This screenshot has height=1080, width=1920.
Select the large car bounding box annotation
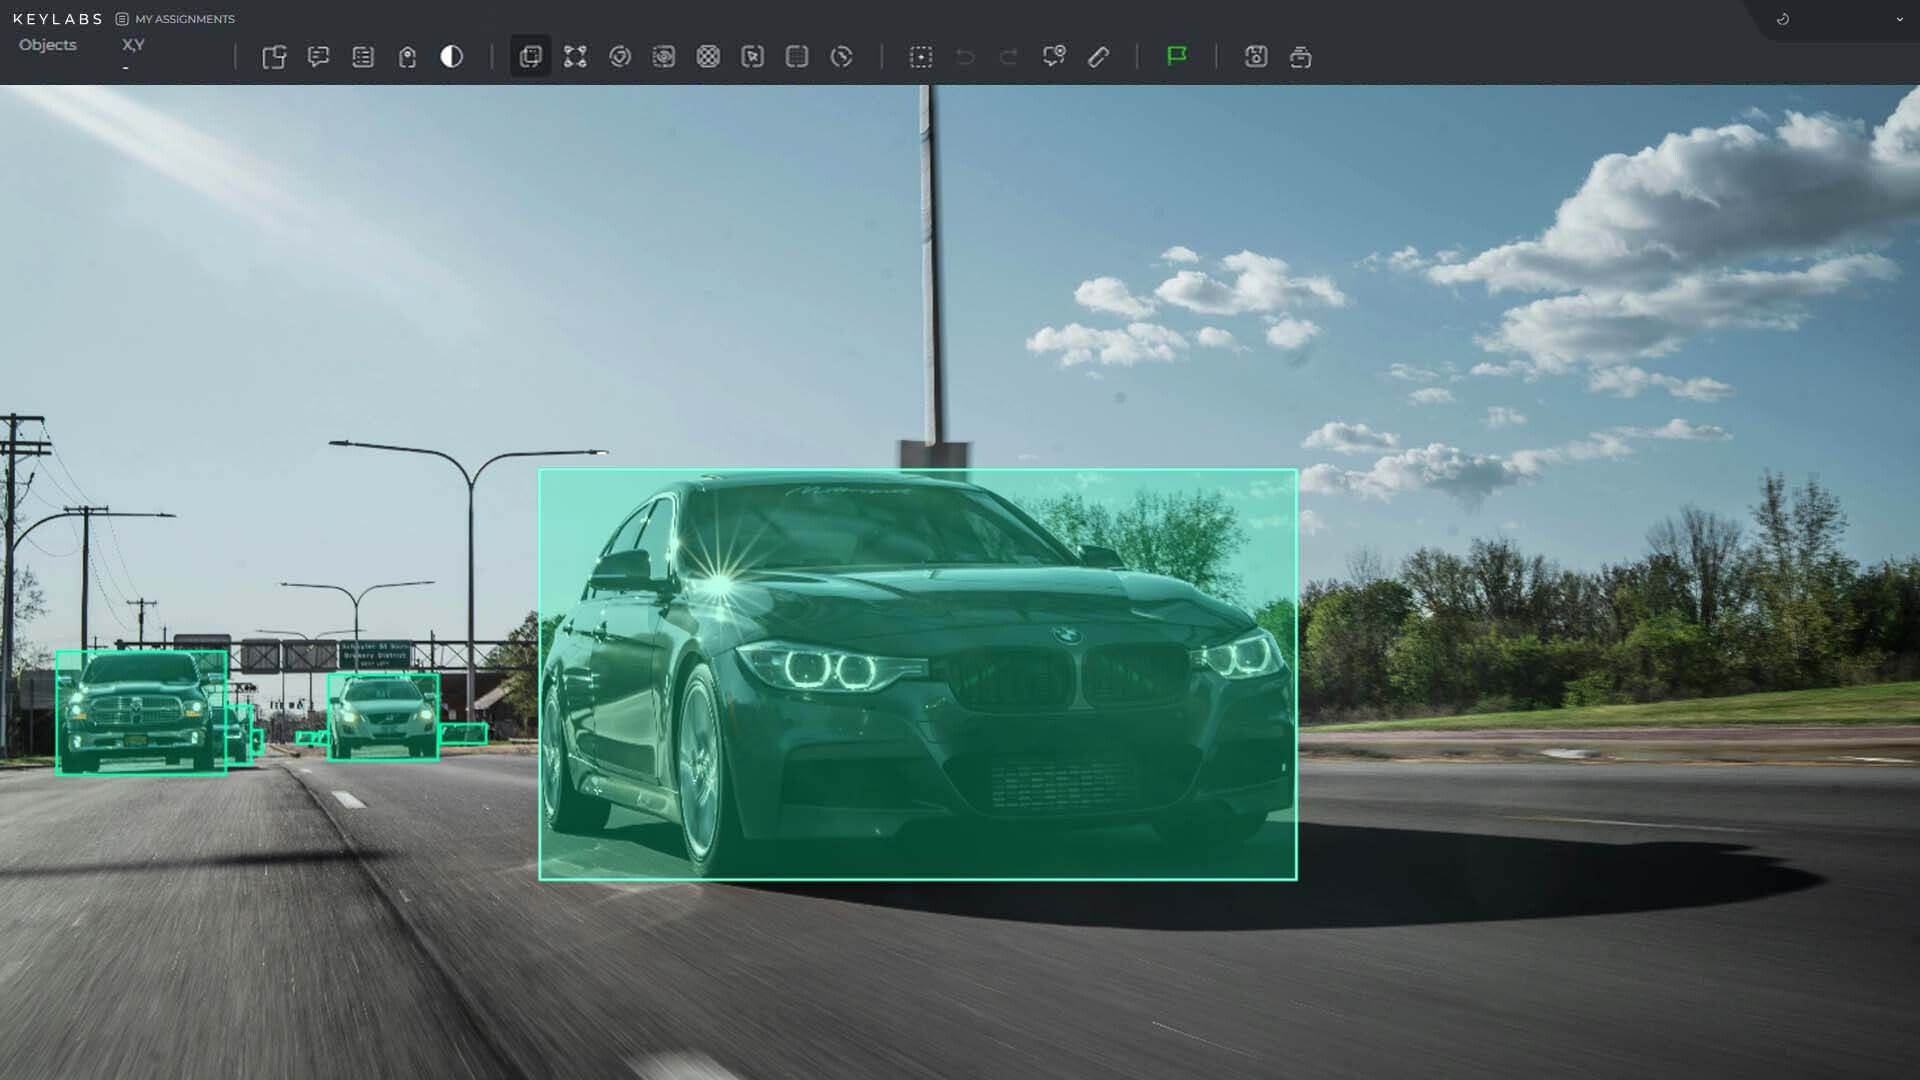(x=918, y=673)
